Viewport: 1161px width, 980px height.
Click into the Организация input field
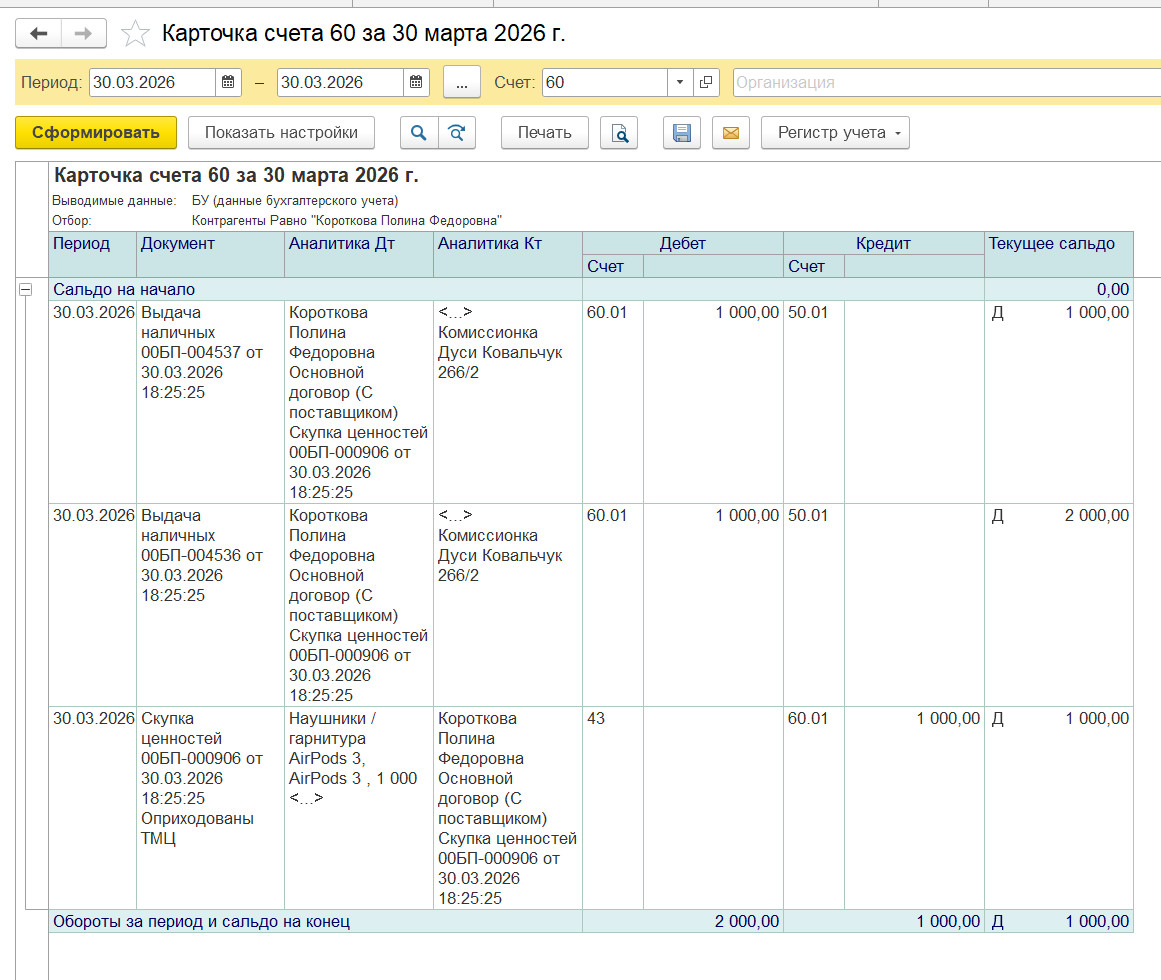coord(945,83)
